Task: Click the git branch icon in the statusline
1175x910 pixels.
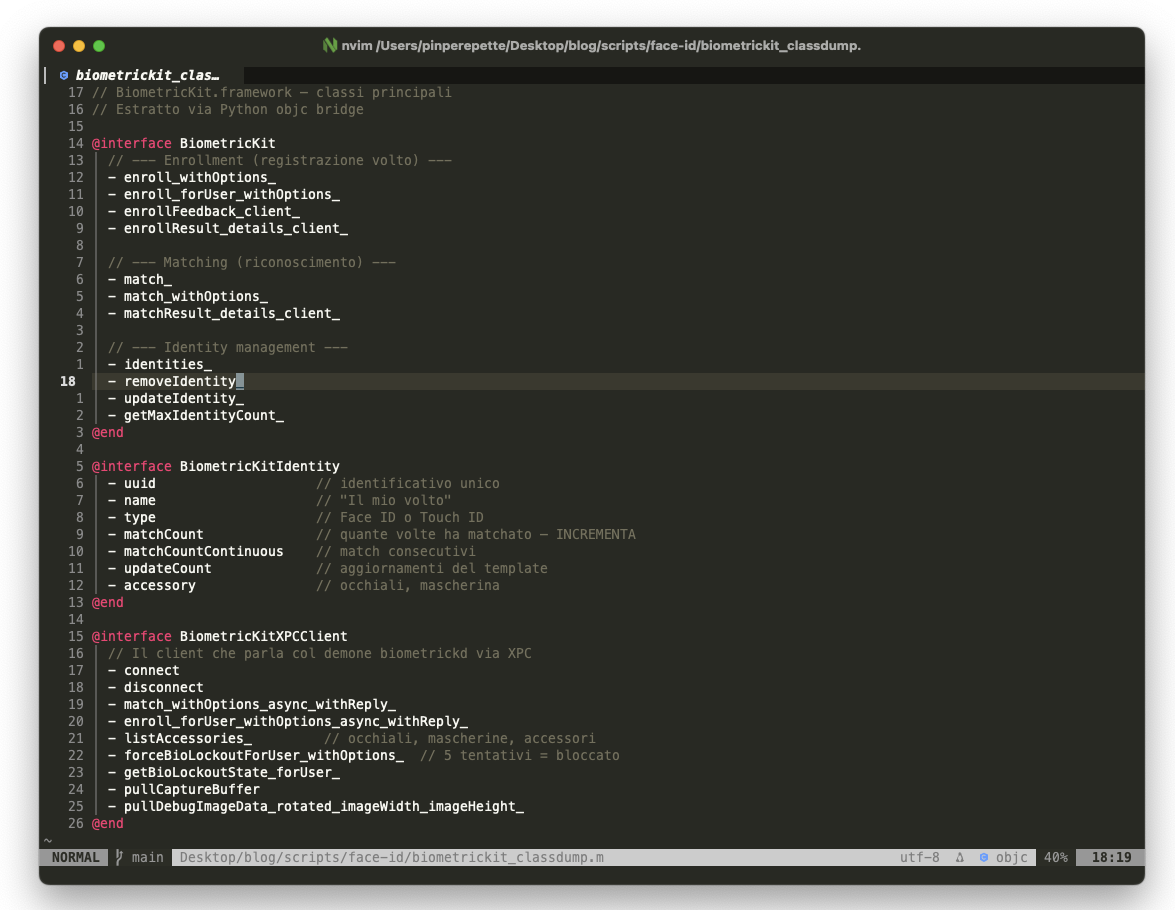Action: click(119, 857)
